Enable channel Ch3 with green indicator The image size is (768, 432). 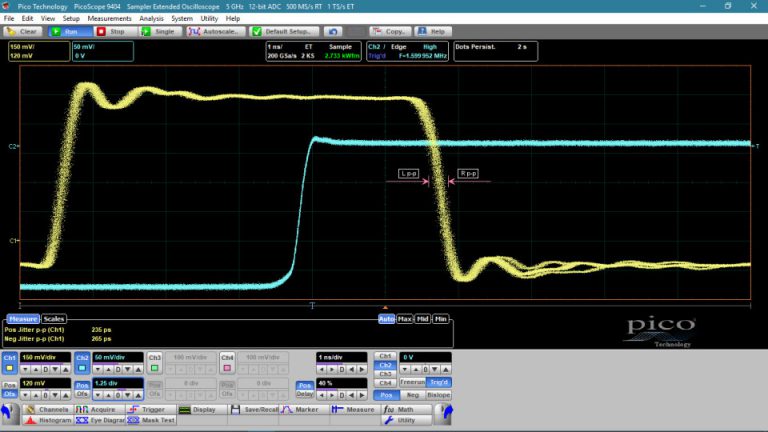pos(154,363)
